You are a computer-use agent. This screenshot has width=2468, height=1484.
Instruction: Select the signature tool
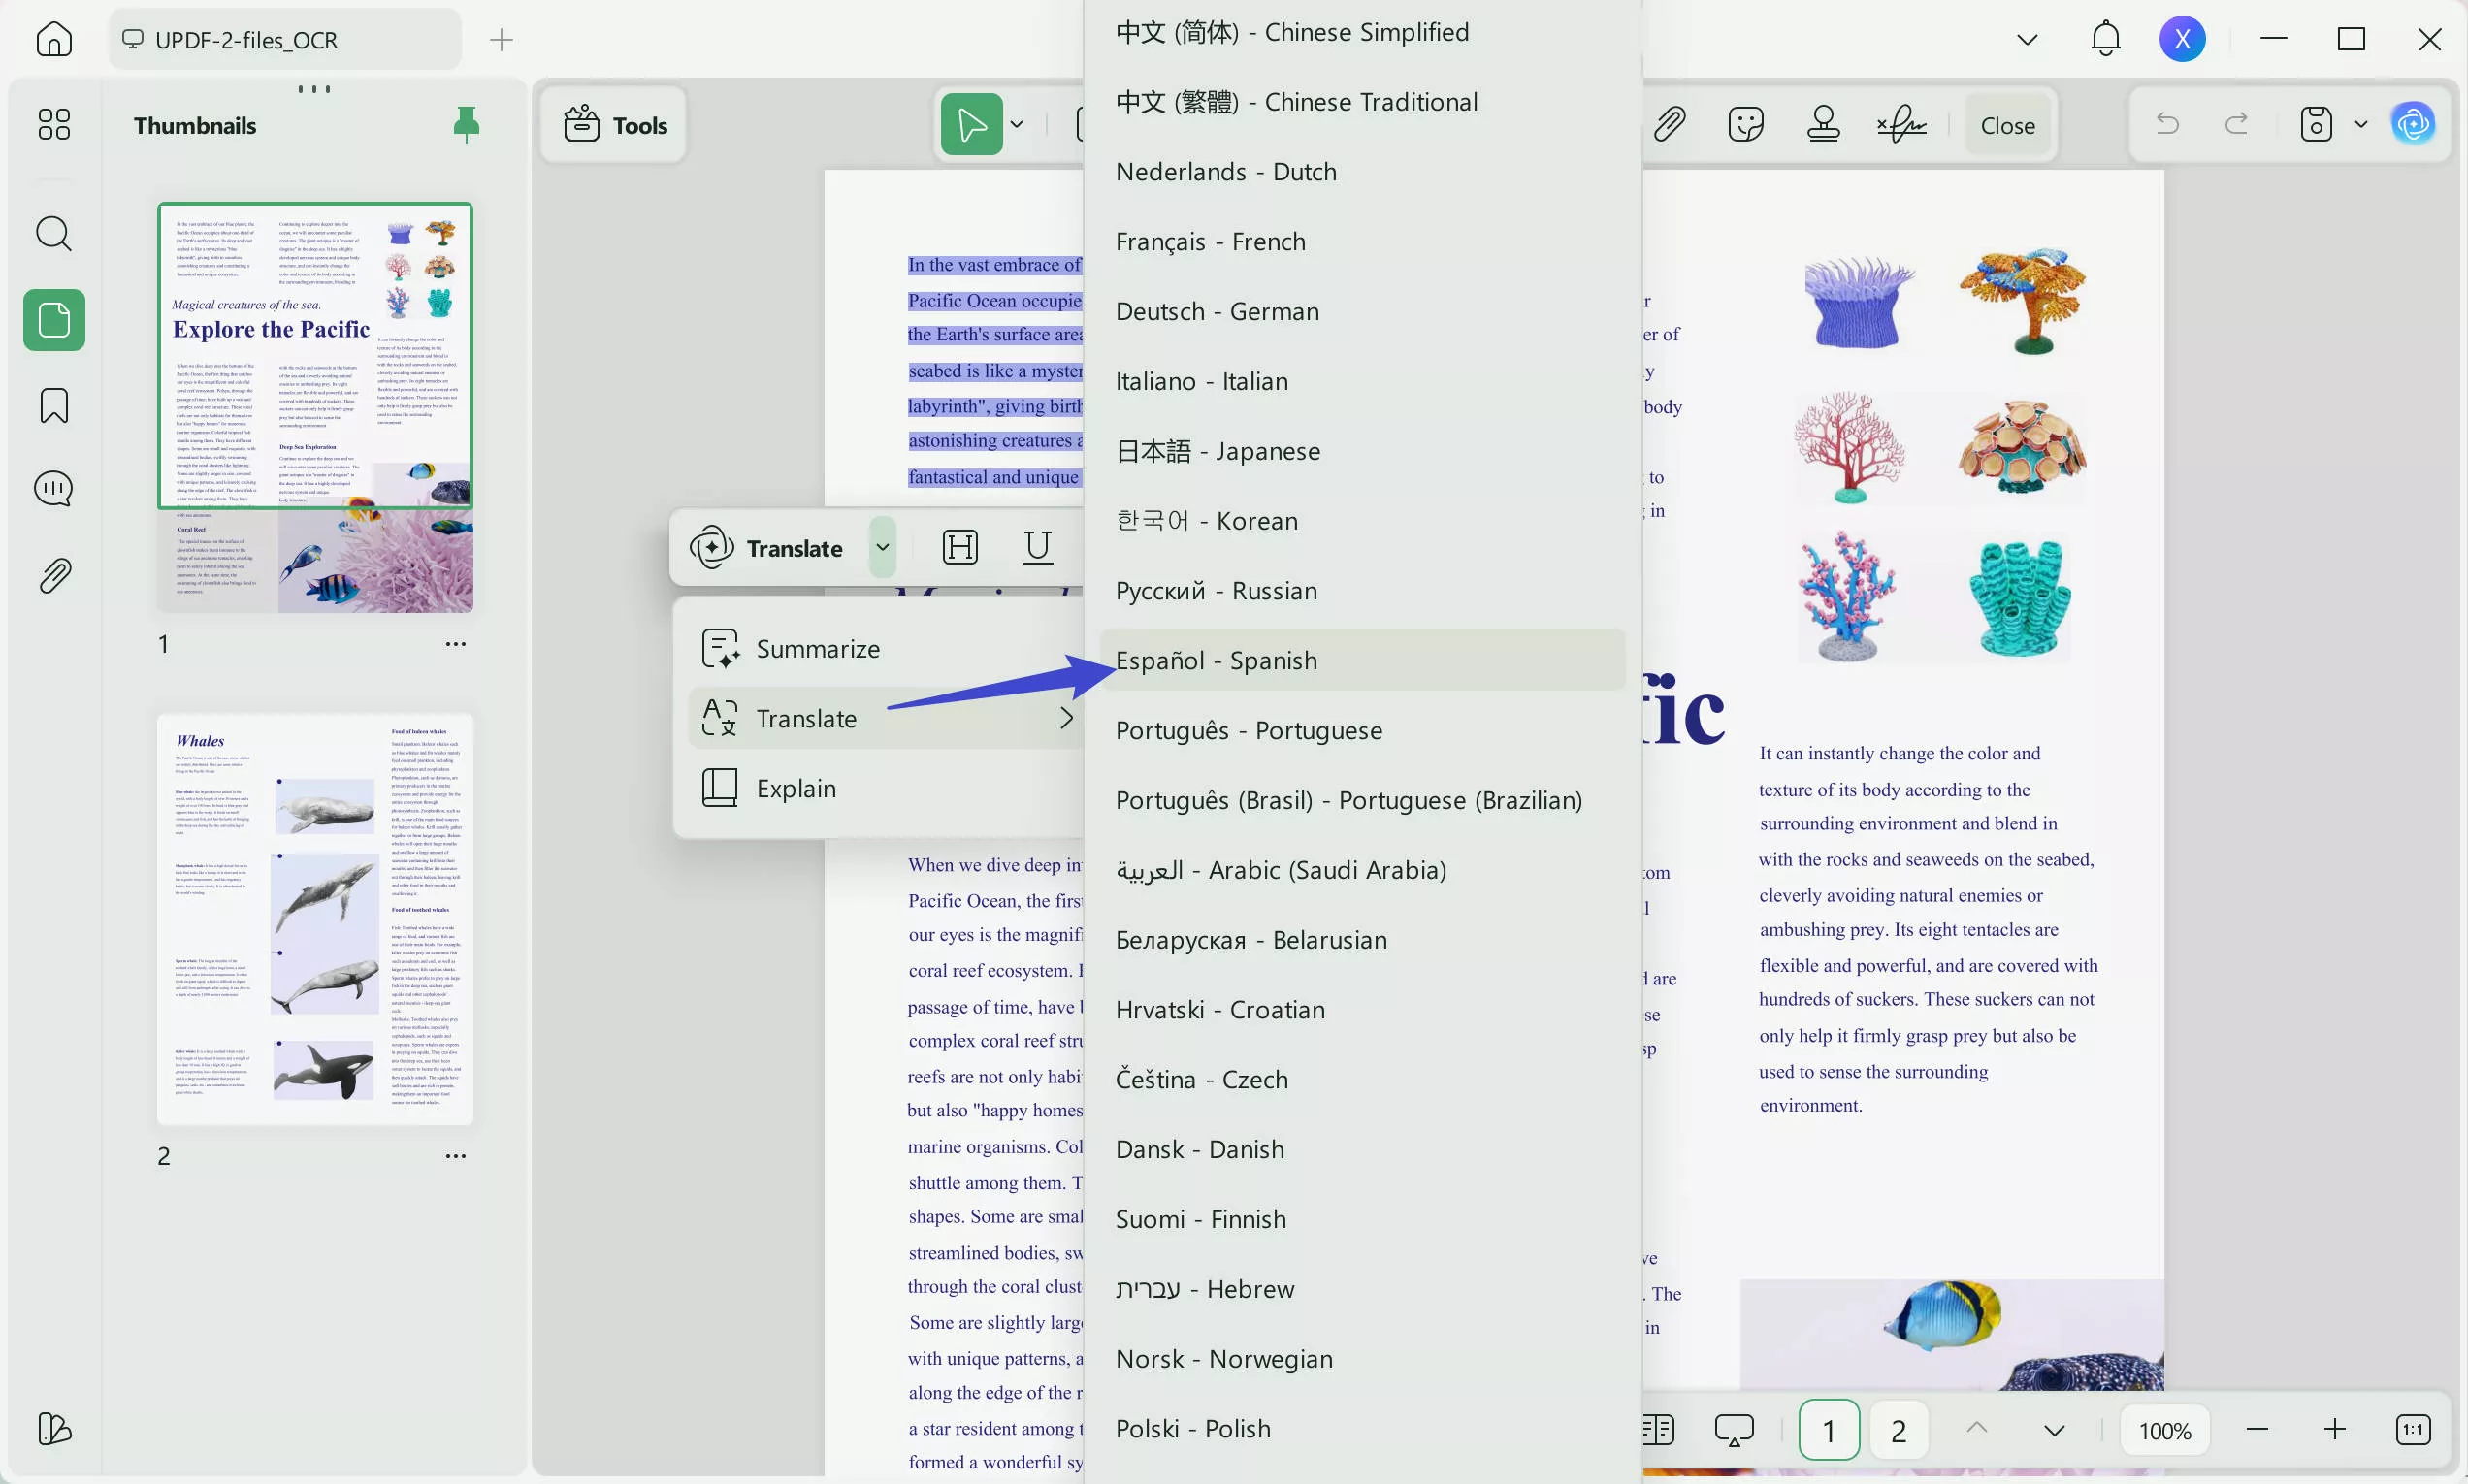click(1899, 123)
